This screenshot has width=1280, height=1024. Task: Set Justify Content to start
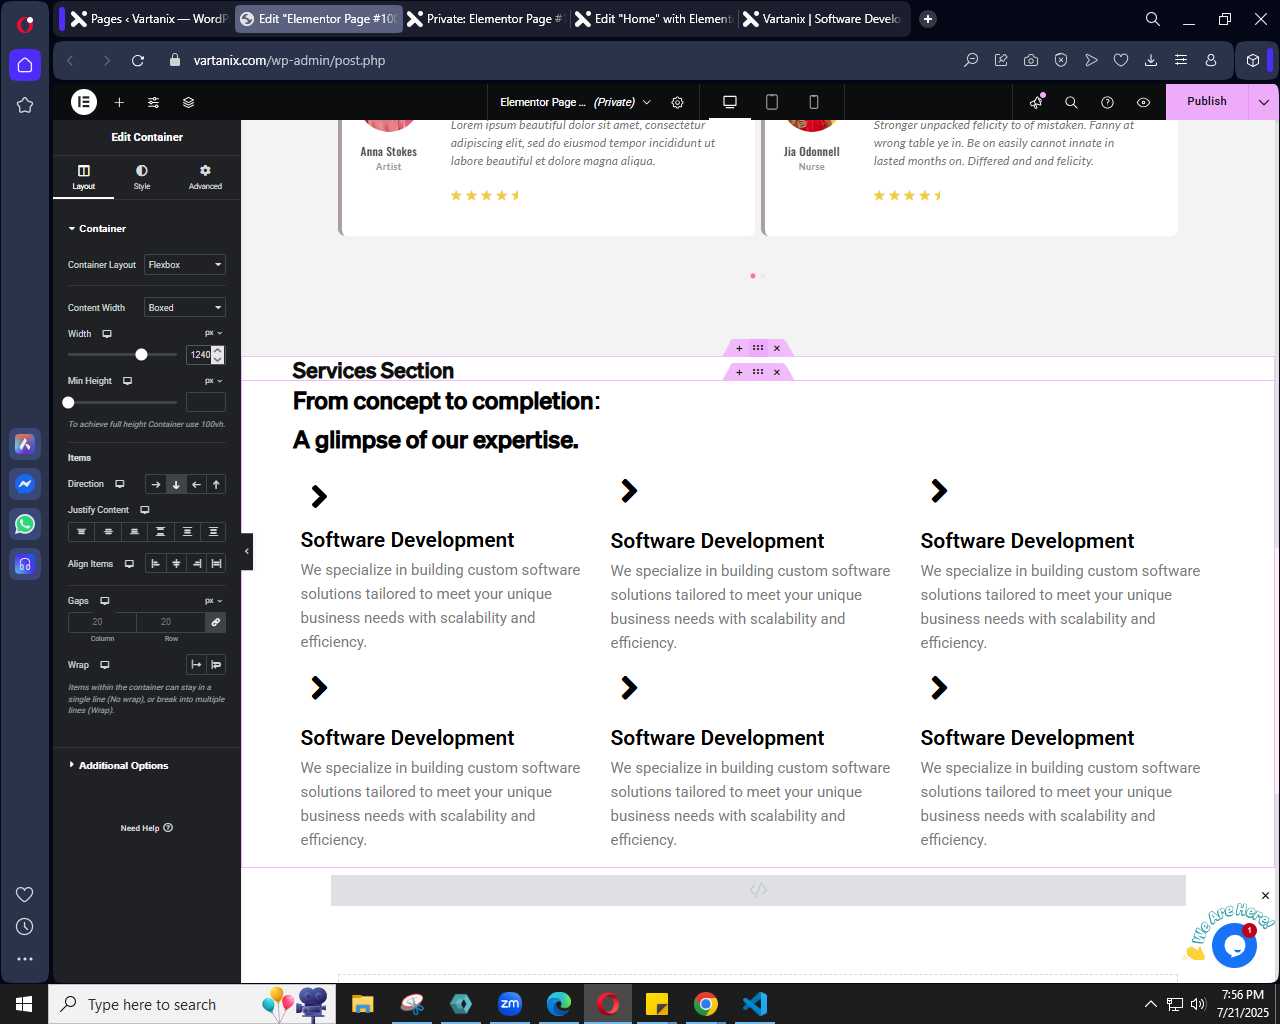coord(81,532)
